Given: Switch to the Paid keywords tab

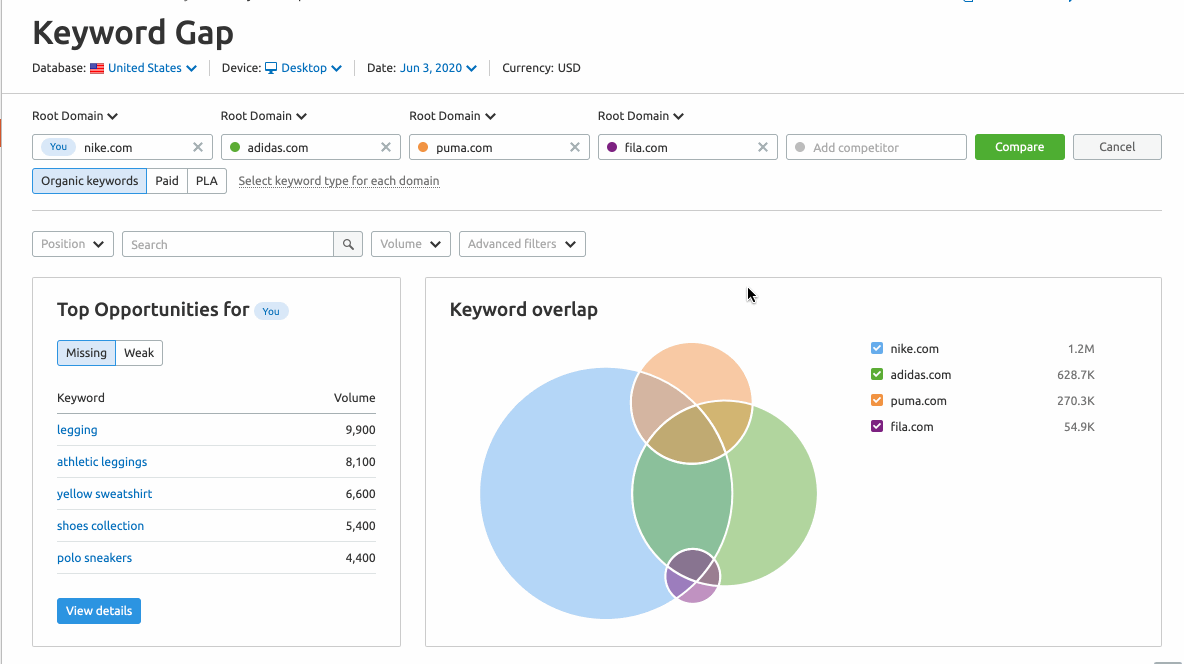Looking at the screenshot, I should (167, 181).
